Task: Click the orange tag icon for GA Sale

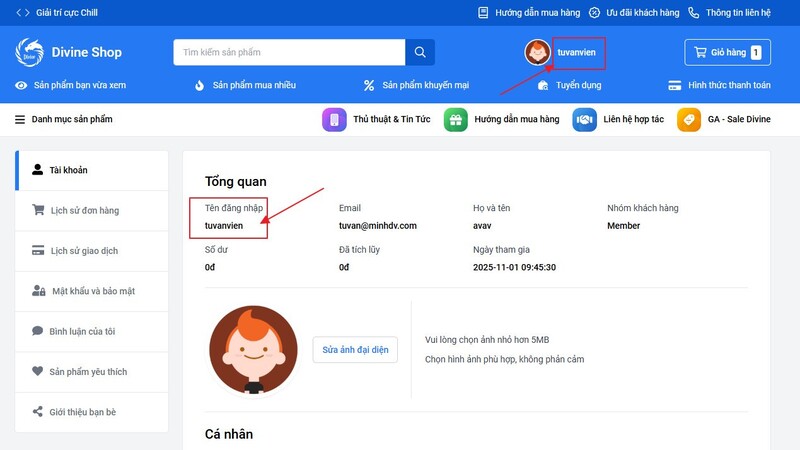Action: [689, 119]
